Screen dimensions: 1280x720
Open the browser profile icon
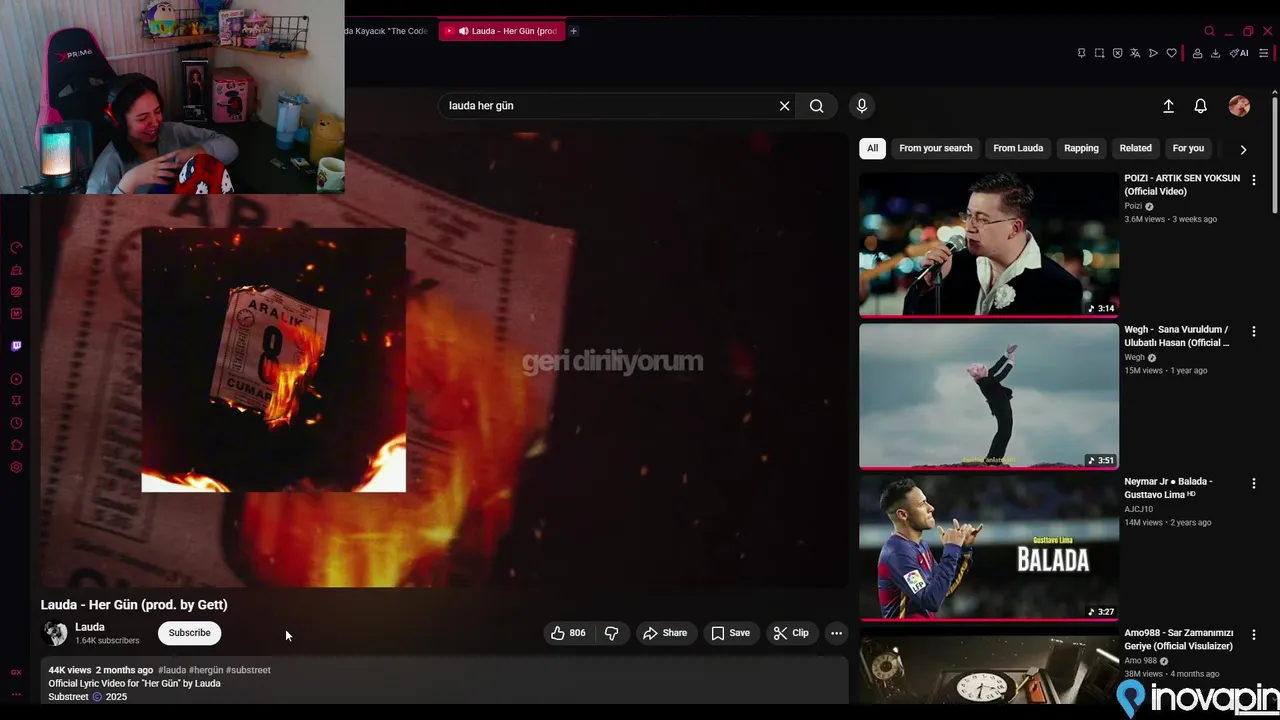[x=1196, y=53]
